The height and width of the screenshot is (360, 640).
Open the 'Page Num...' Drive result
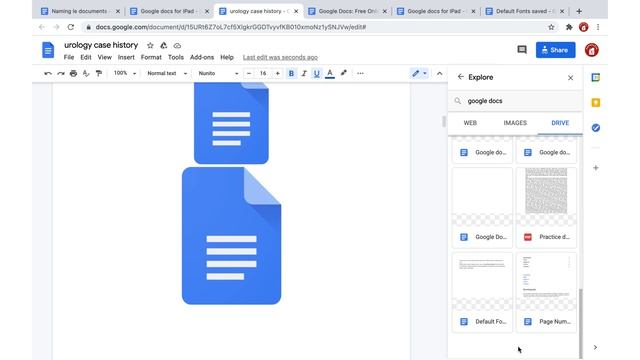(547, 292)
